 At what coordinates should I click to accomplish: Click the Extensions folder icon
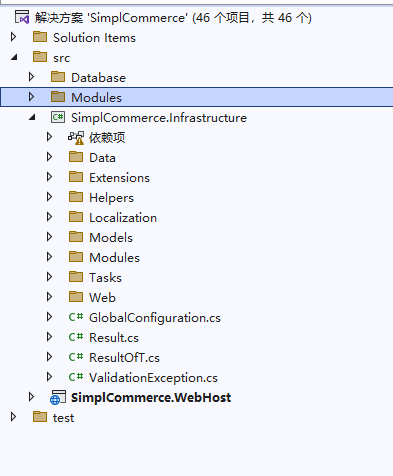click(x=76, y=177)
